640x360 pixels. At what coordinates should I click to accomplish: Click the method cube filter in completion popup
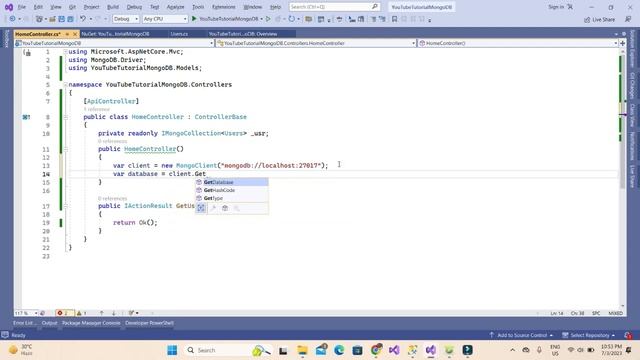tap(225, 208)
